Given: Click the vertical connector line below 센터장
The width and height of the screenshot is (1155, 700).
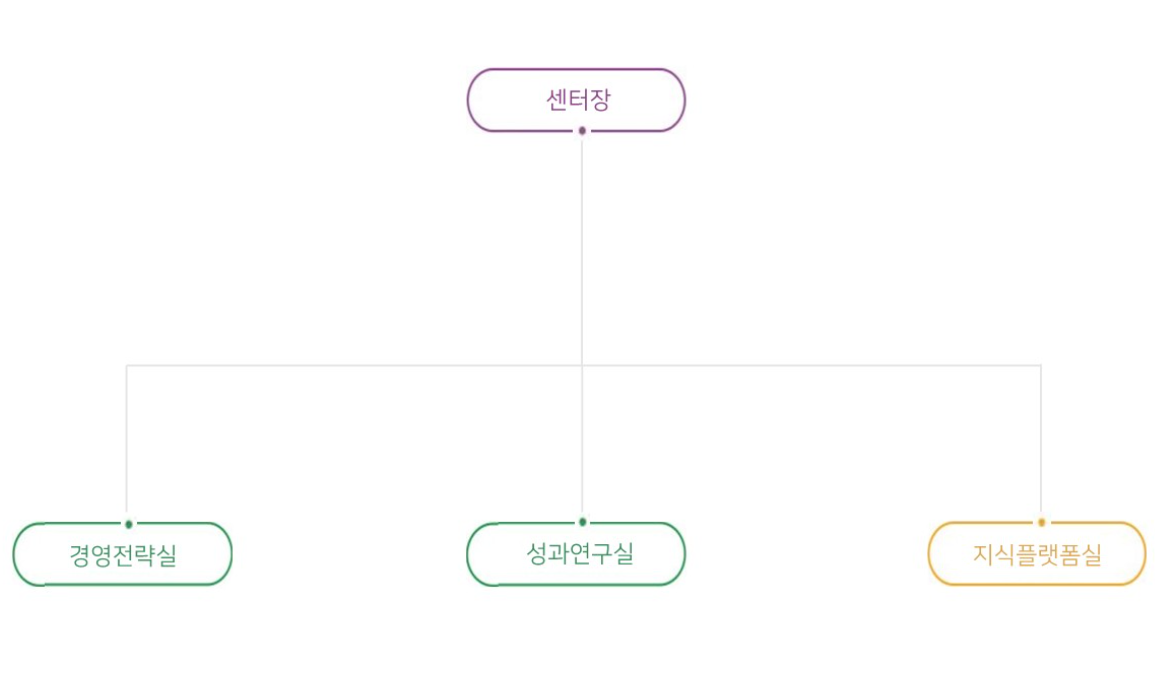Looking at the screenshot, I should coord(582,250).
